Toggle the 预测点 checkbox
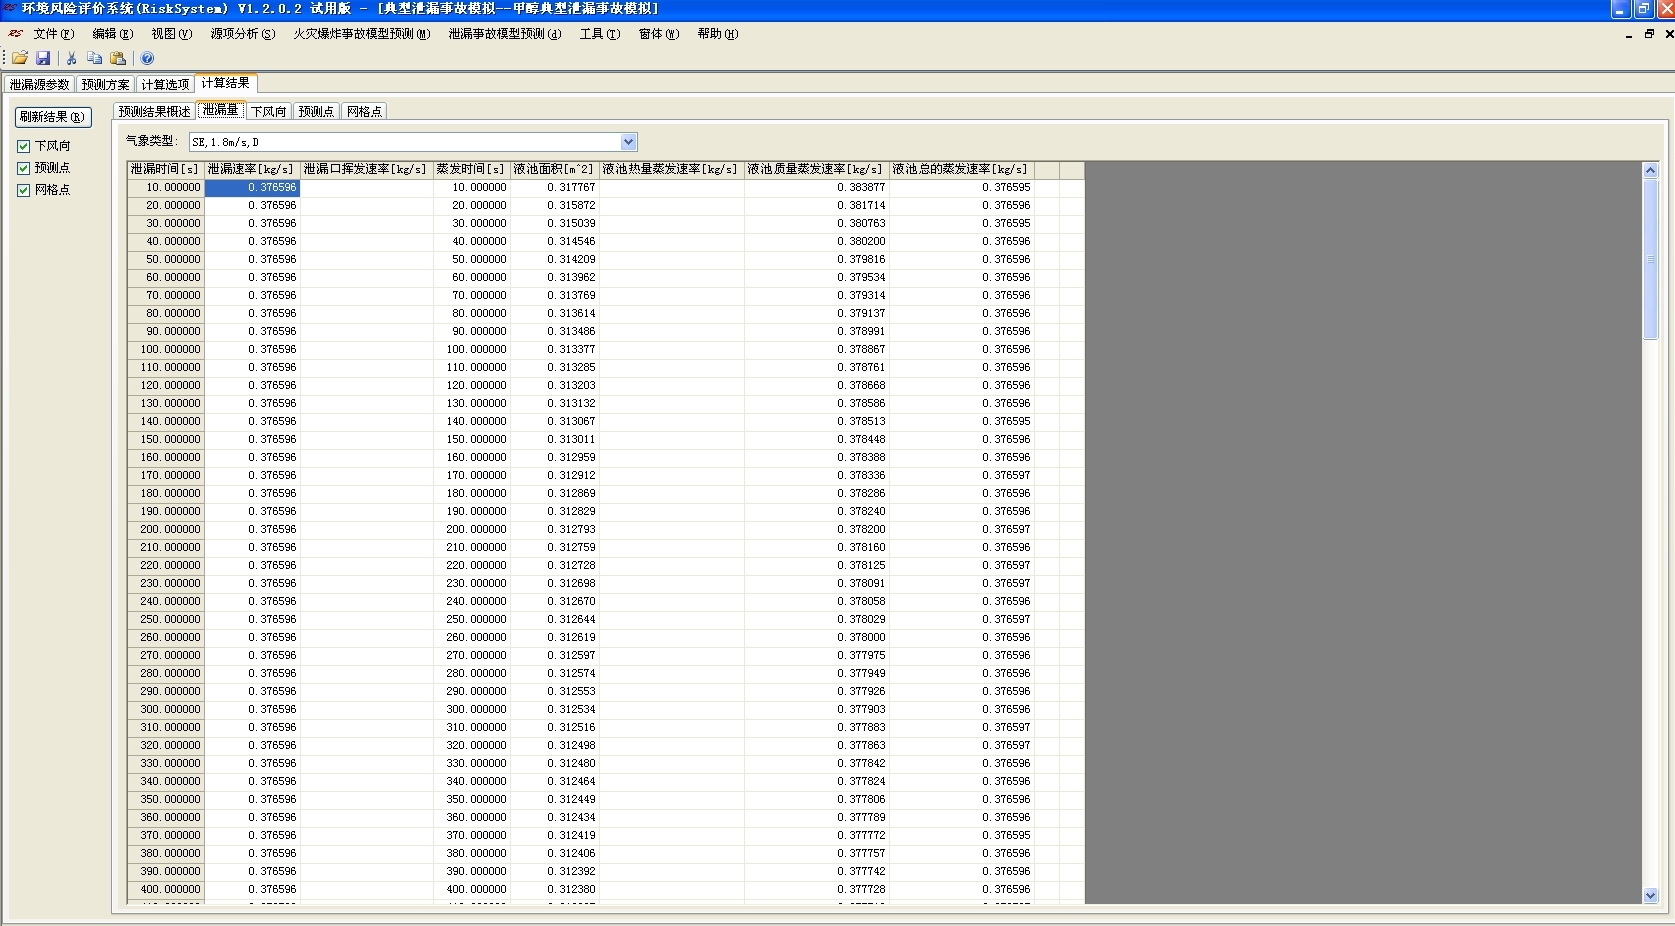1675x926 pixels. pyautogui.click(x=23, y=168)
